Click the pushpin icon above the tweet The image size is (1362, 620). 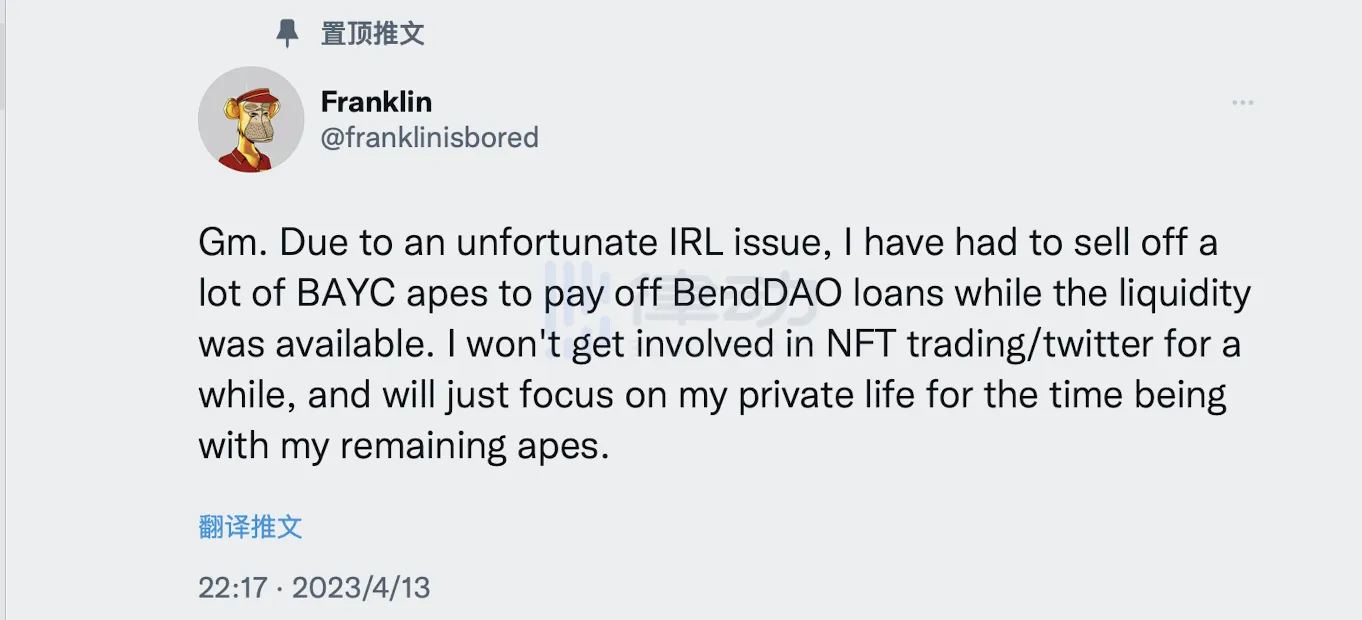pyautogui.click(x=289, y=32)
